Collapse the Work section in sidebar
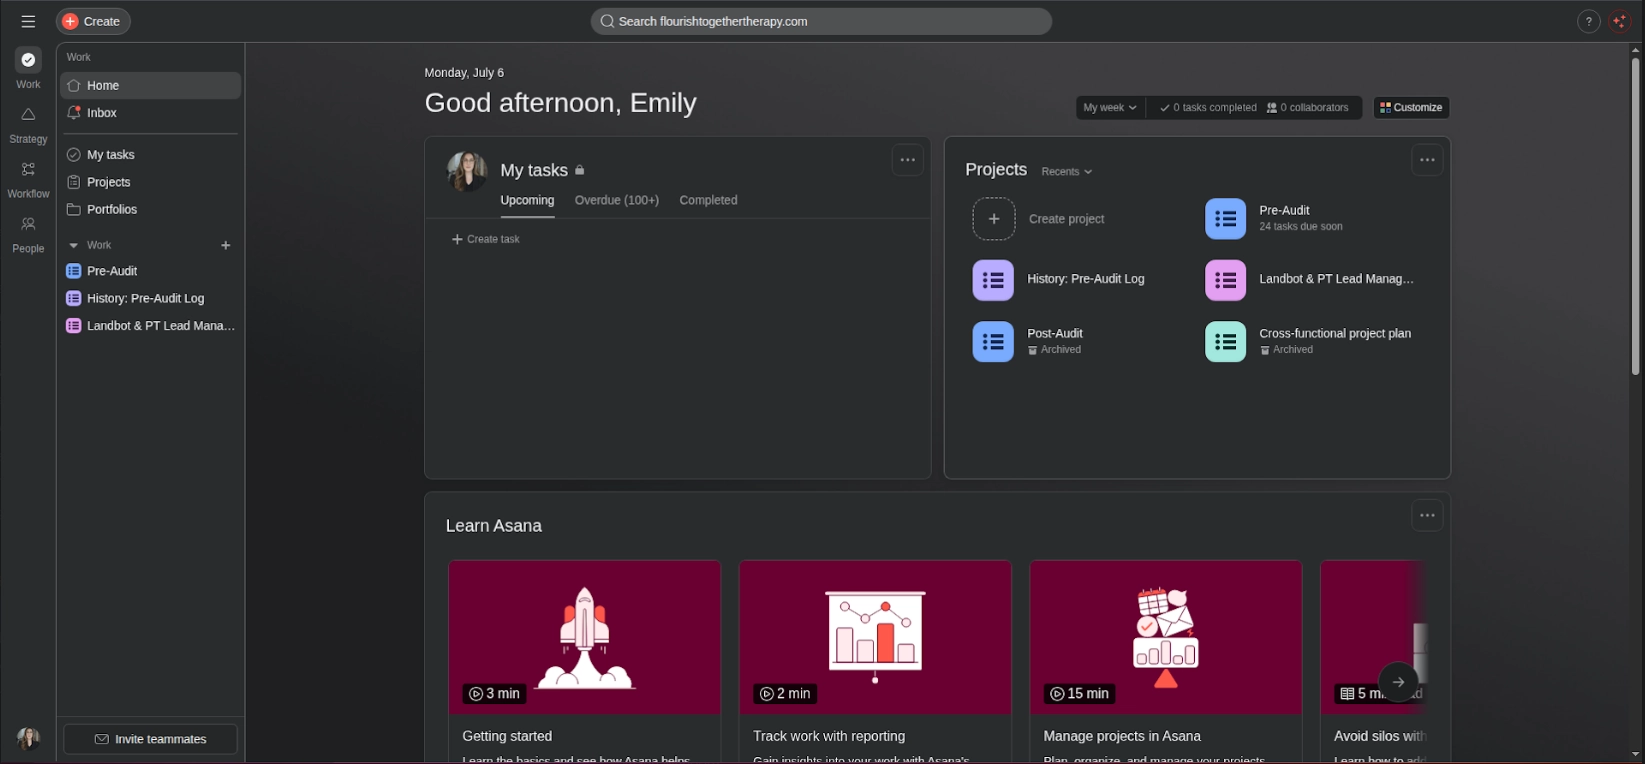 (x=73, y=245)
